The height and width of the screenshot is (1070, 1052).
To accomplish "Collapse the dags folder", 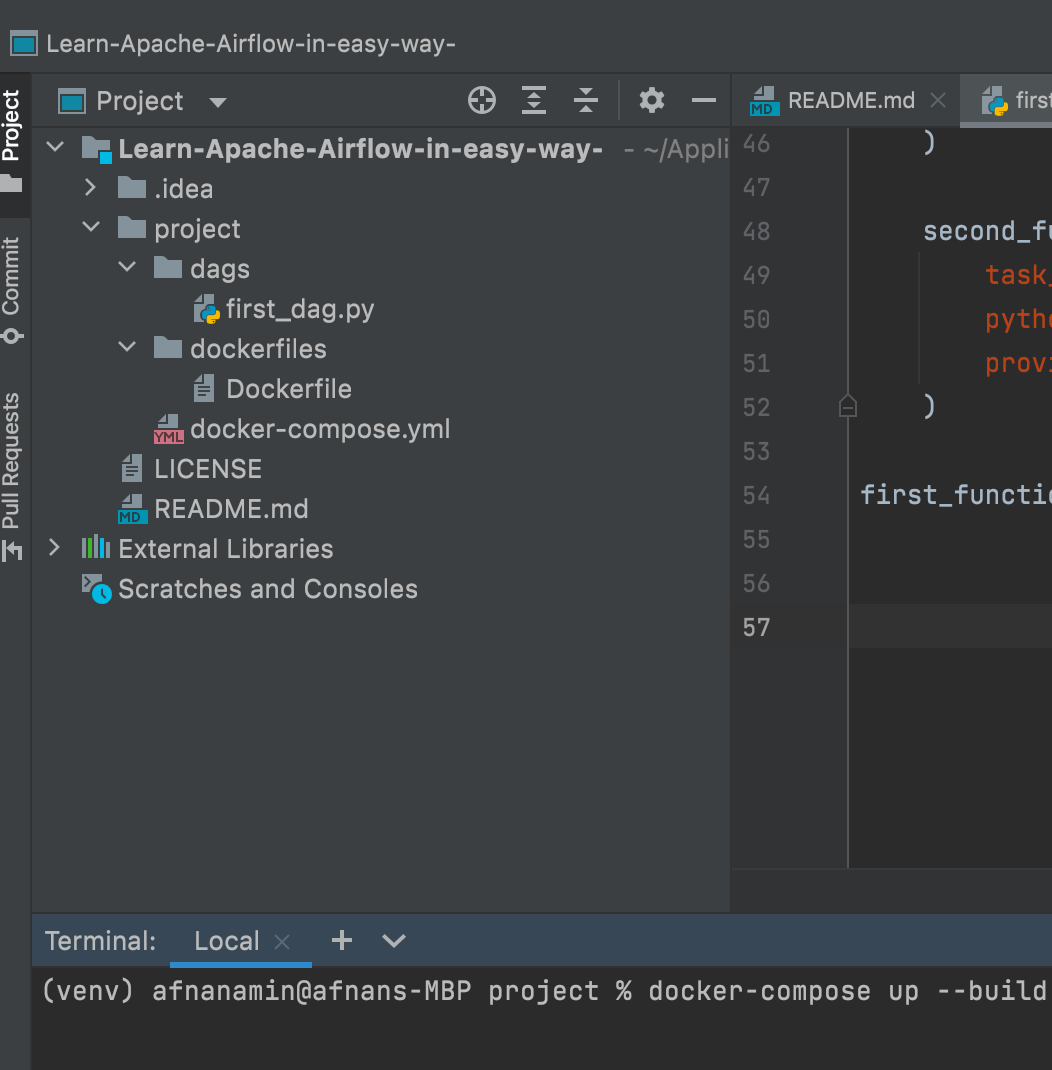I will click(126, 268).
